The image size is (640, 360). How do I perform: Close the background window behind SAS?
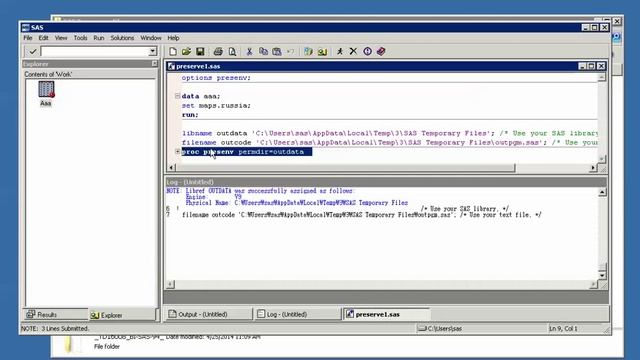click(x=617, y=21)
